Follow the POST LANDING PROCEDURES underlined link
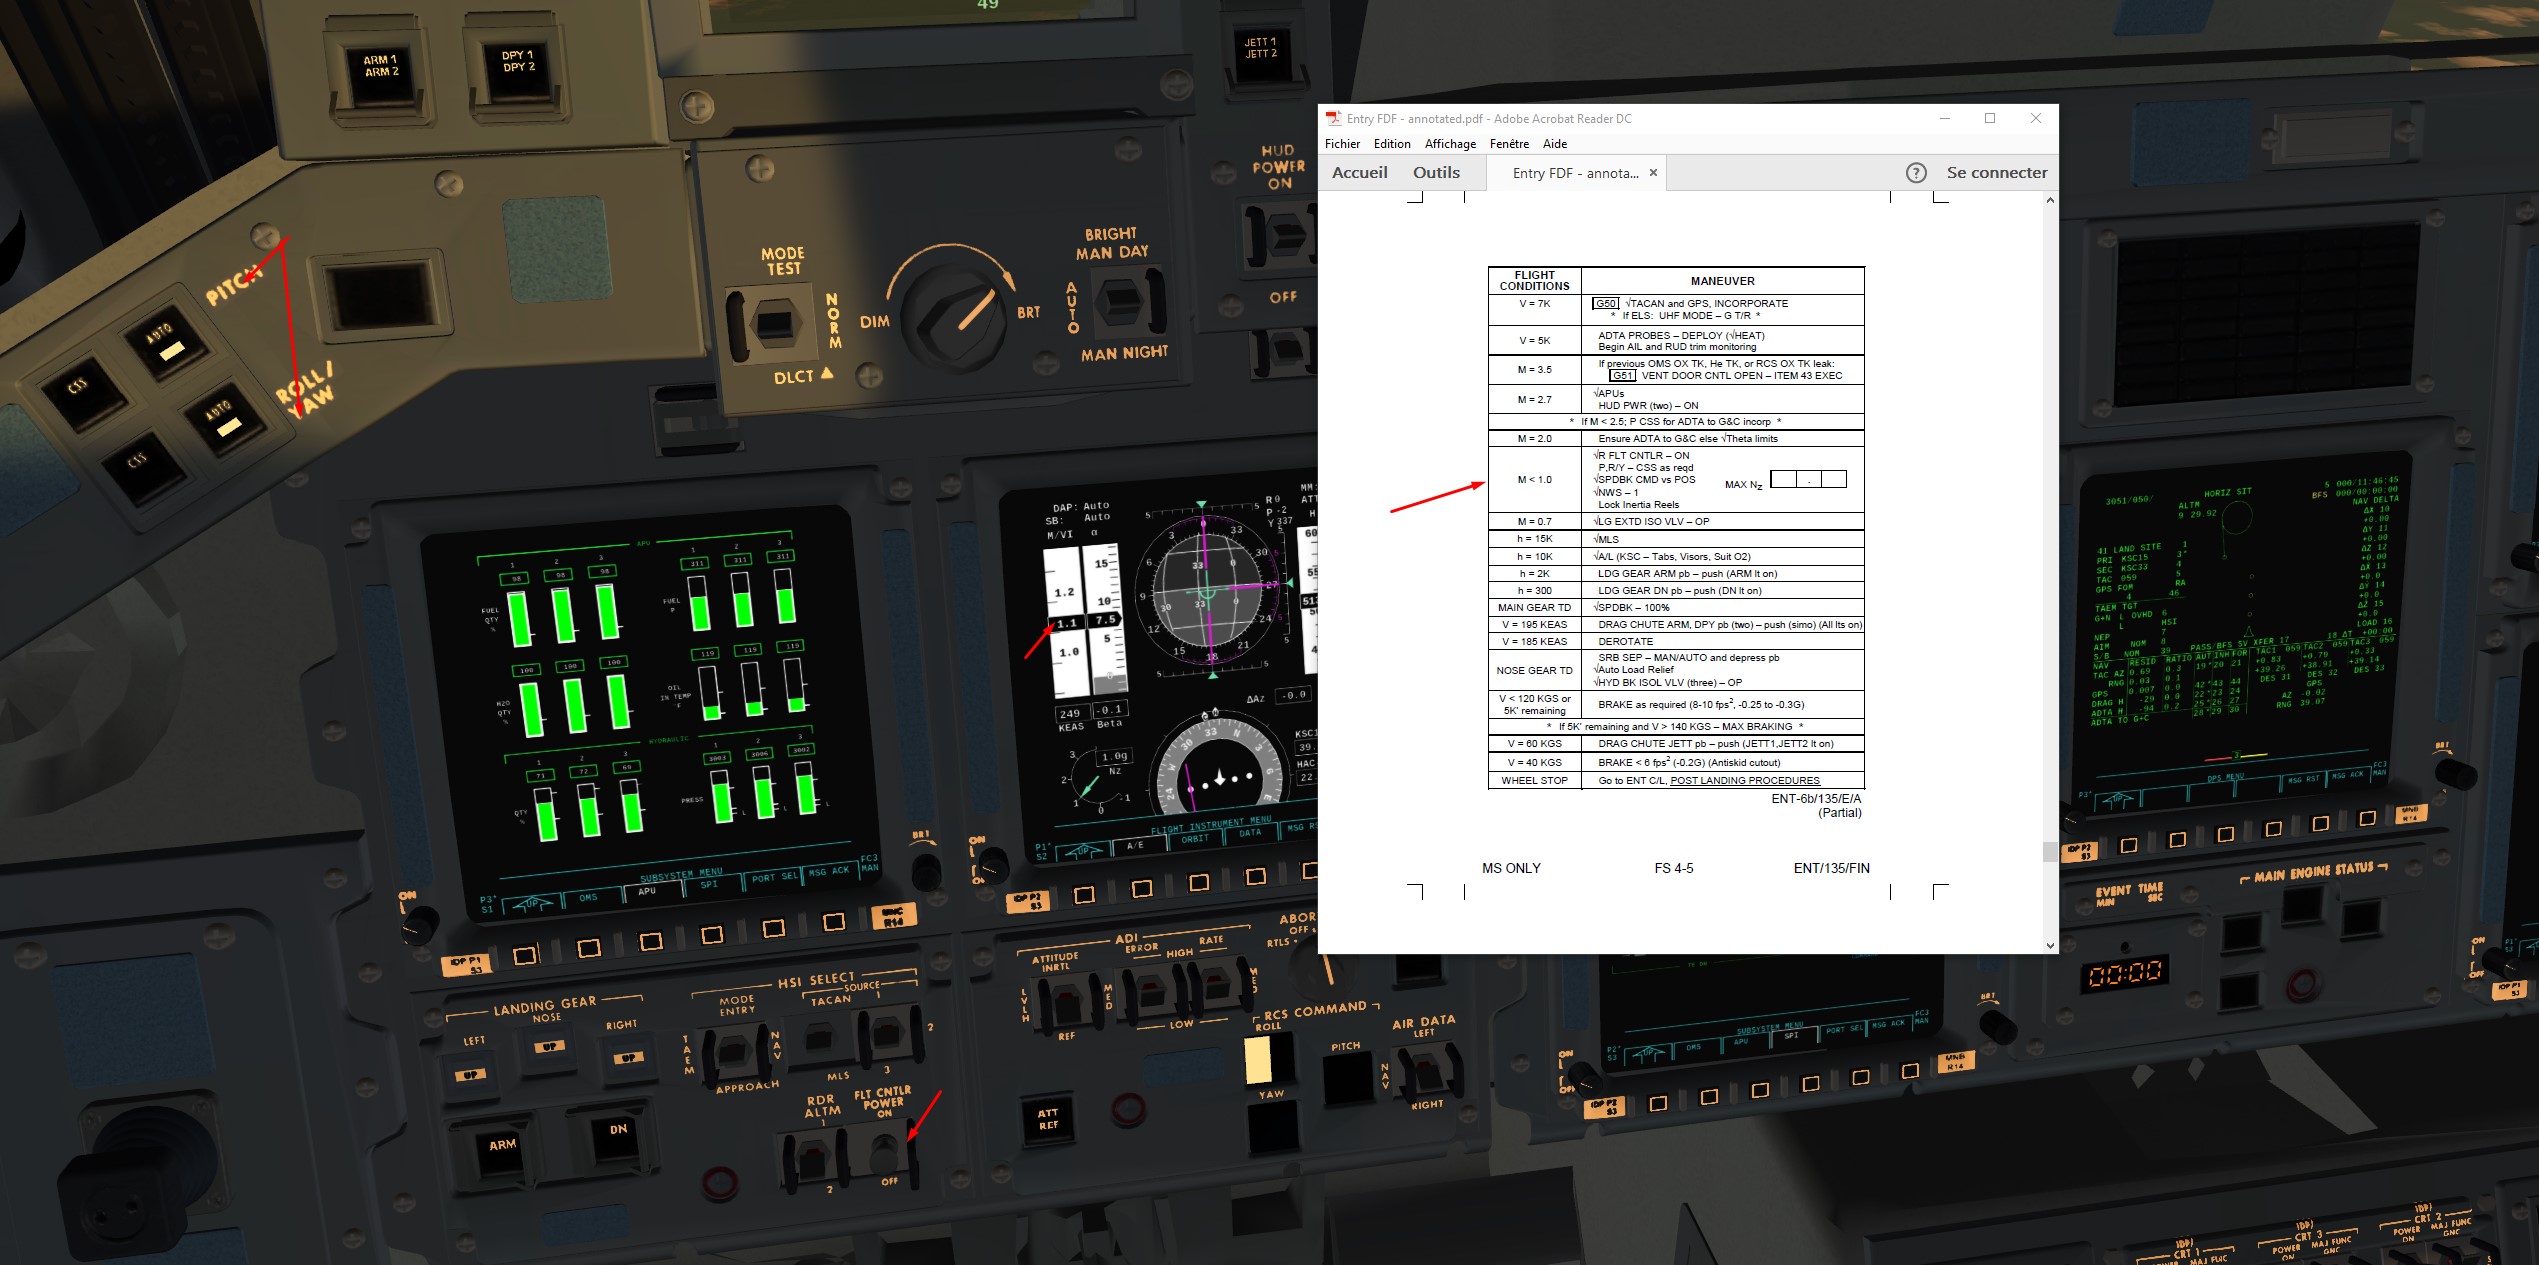Screen dimensions: 2539x1265 pyautogui.click(x=1745, y=781)
